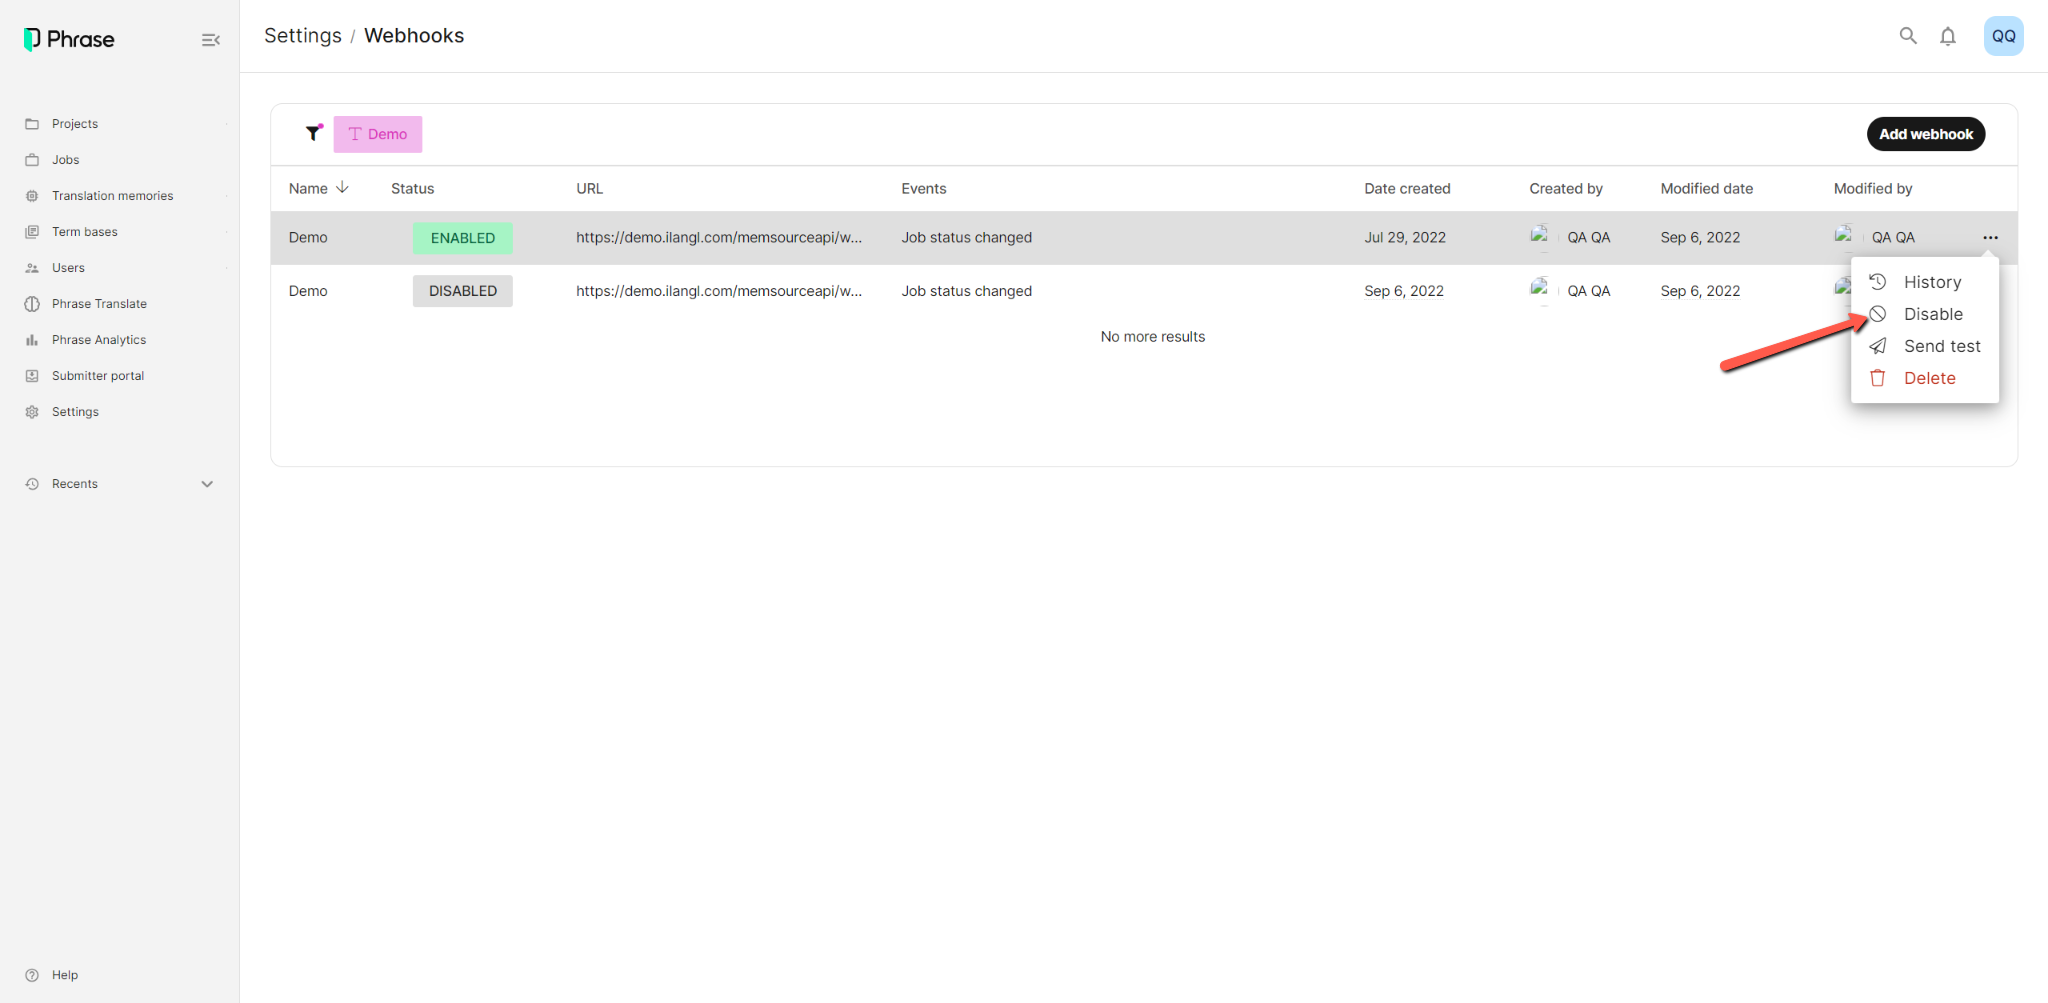The width and height of the screenshot is (2048, 1003).
Task: Open the QQ user avatar menu
Action: click(x=2003, y=36)
